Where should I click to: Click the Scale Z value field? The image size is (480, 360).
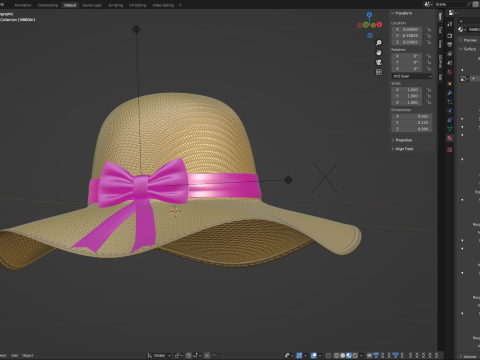407,102
